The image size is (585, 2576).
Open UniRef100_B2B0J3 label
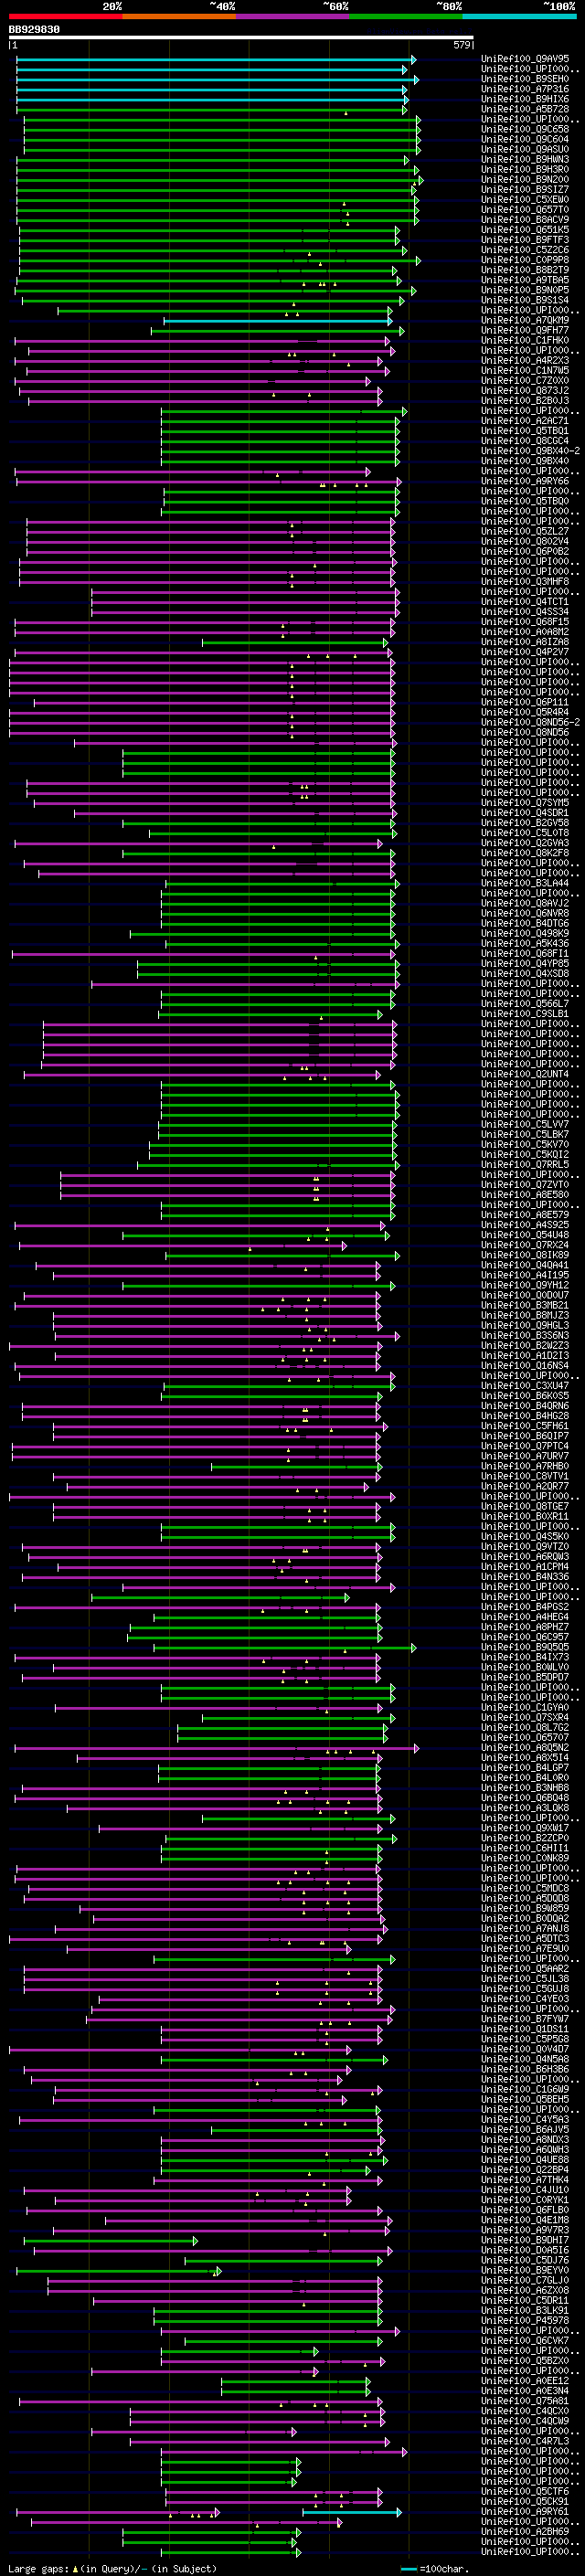tap(525, 400)
